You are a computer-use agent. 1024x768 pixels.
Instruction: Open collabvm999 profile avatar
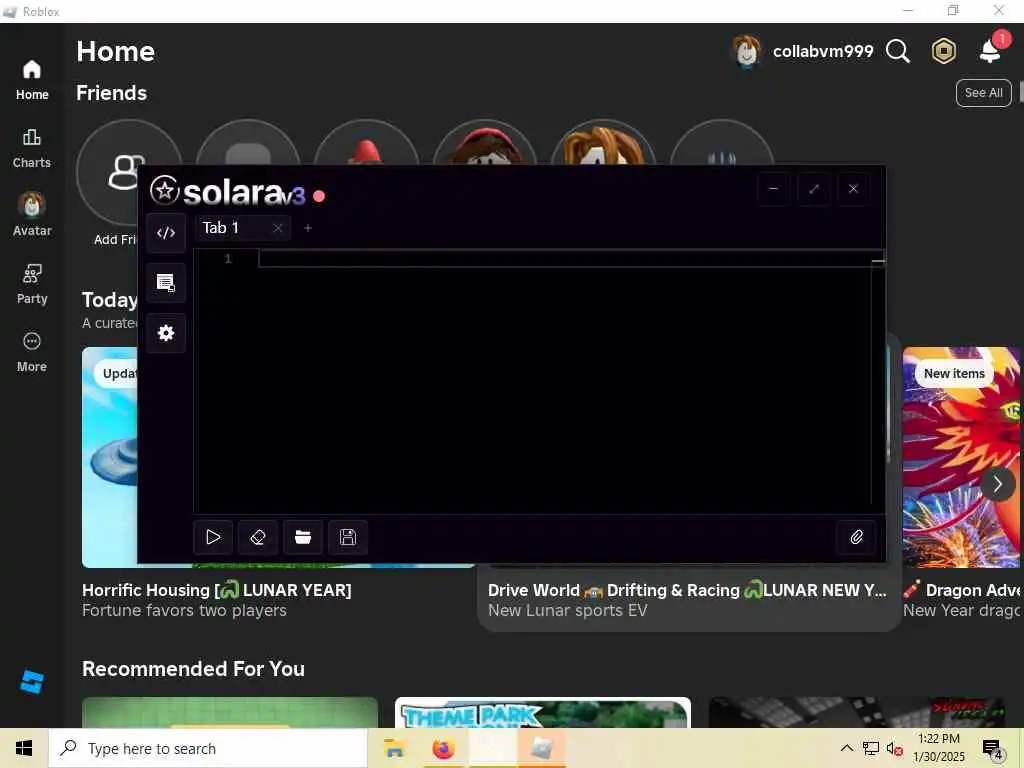746,52
